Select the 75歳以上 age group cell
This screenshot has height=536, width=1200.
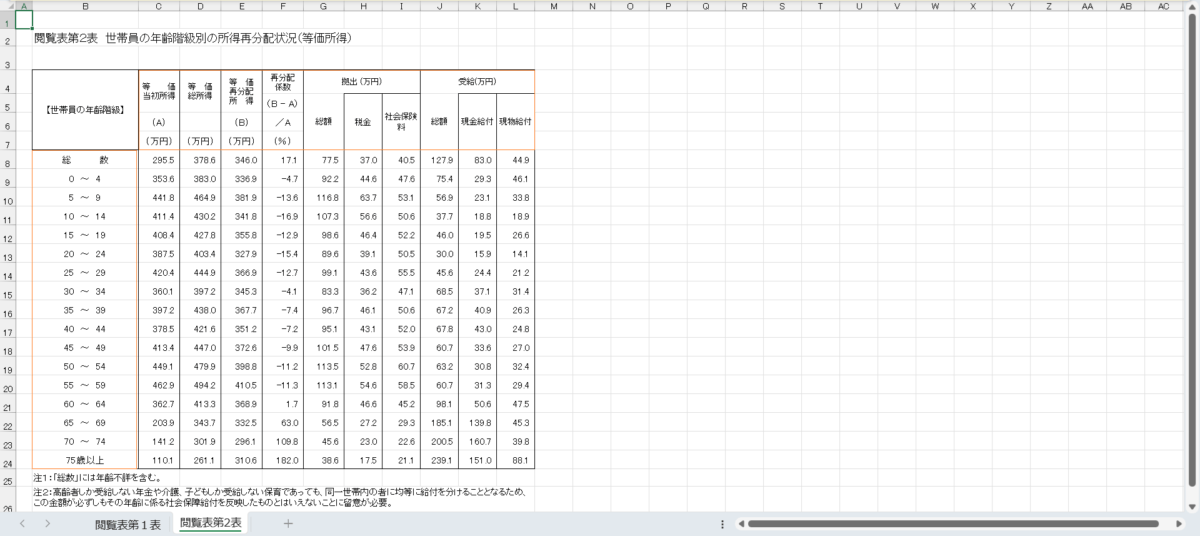pyautogui.click(x=84, y=460)
